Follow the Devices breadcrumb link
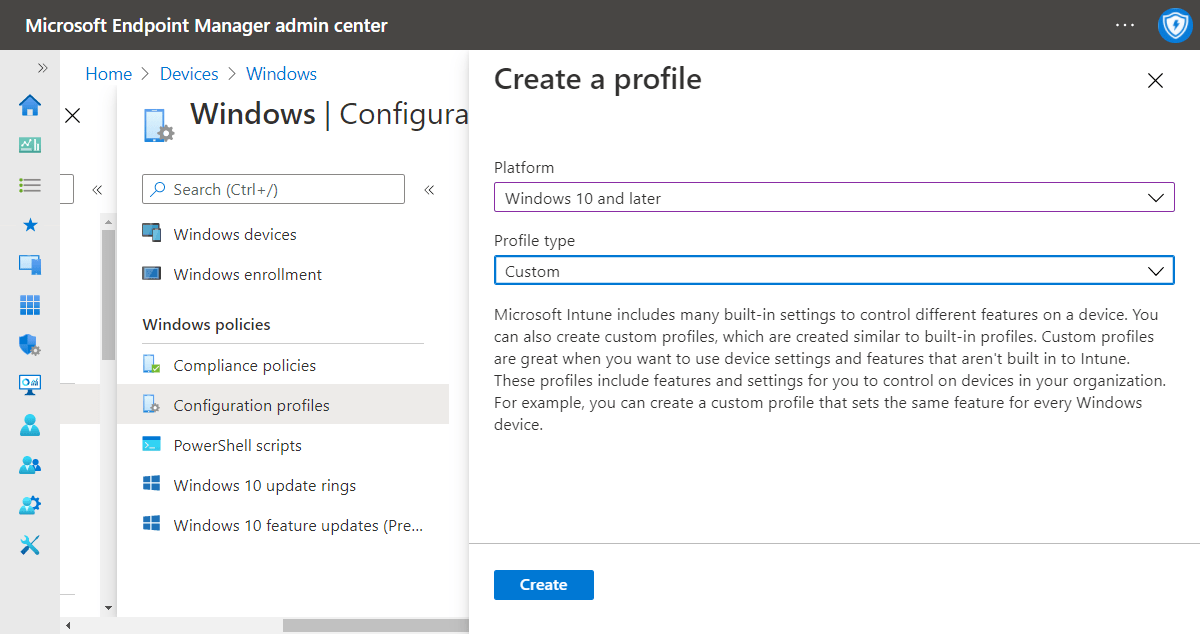This screenshot has height=634, width=1200. (189, 73)
